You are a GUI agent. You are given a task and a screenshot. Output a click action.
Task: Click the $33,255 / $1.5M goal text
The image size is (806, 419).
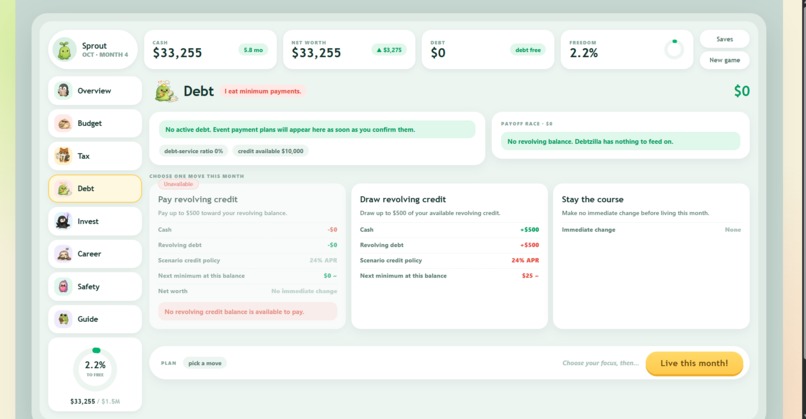(x=95, y=402)
